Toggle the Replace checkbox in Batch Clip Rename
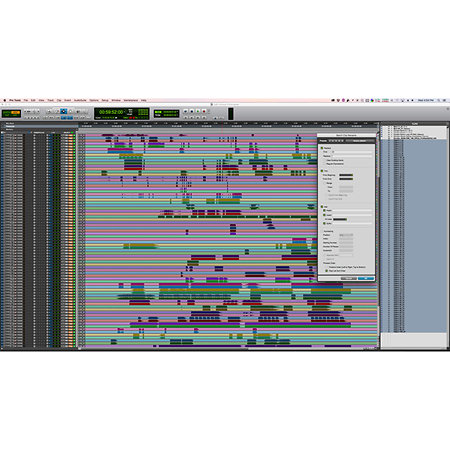Image resolution: width=450 pixels, height=450 pixels. (322, 148)
